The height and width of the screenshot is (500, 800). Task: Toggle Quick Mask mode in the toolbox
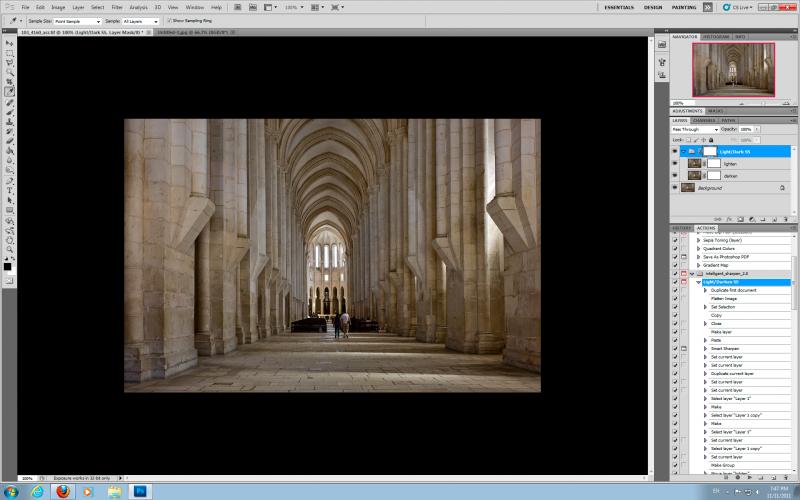(9, 281)
